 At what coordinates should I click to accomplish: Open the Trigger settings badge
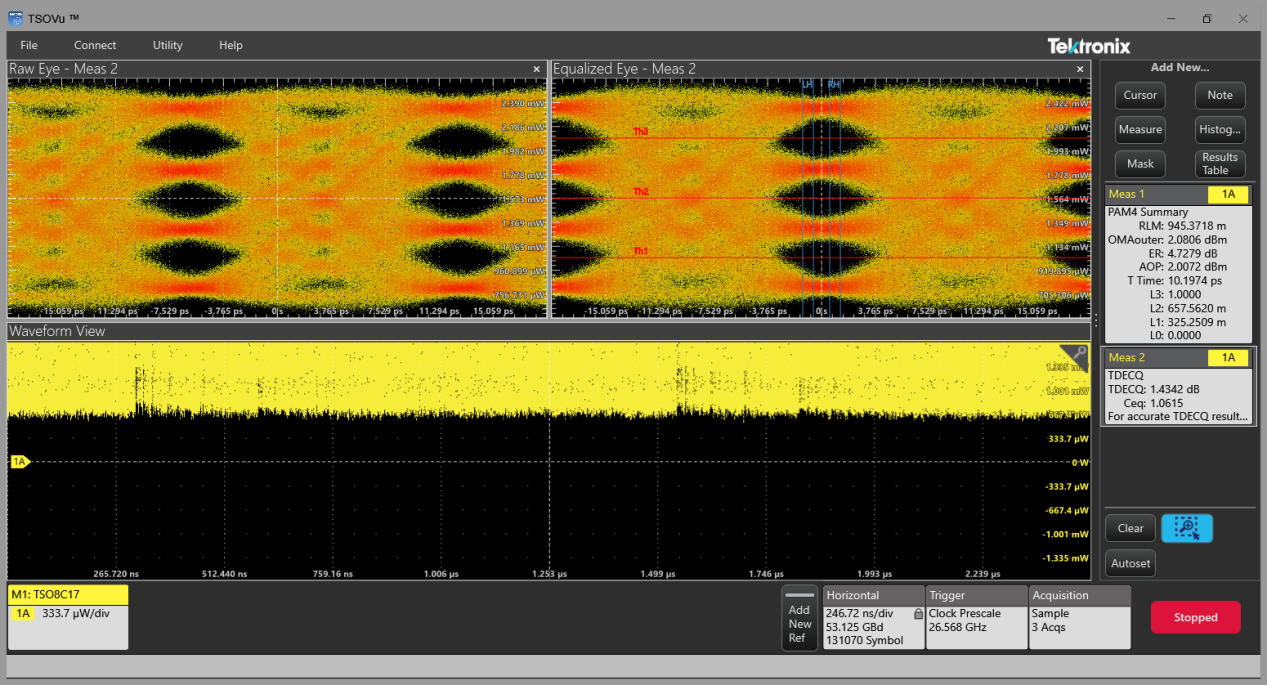[976, 618]
